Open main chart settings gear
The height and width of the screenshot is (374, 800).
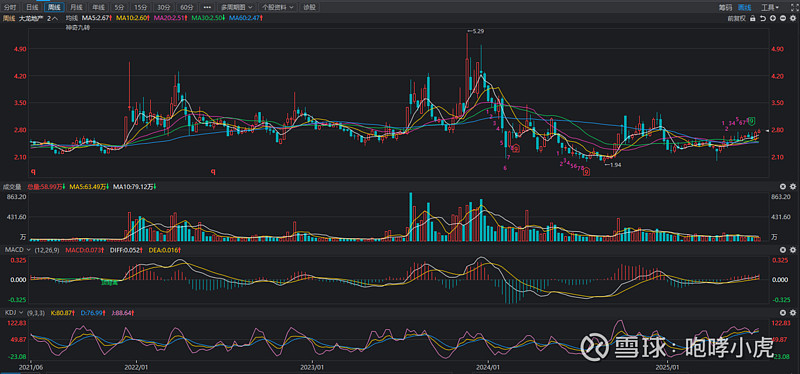[792, 18]
